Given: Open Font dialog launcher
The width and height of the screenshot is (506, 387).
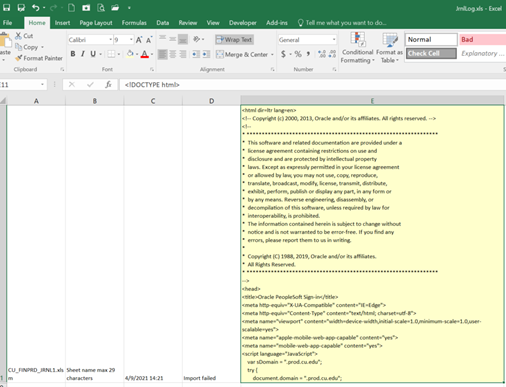Looking at the screenshot, I should (152, 69).
